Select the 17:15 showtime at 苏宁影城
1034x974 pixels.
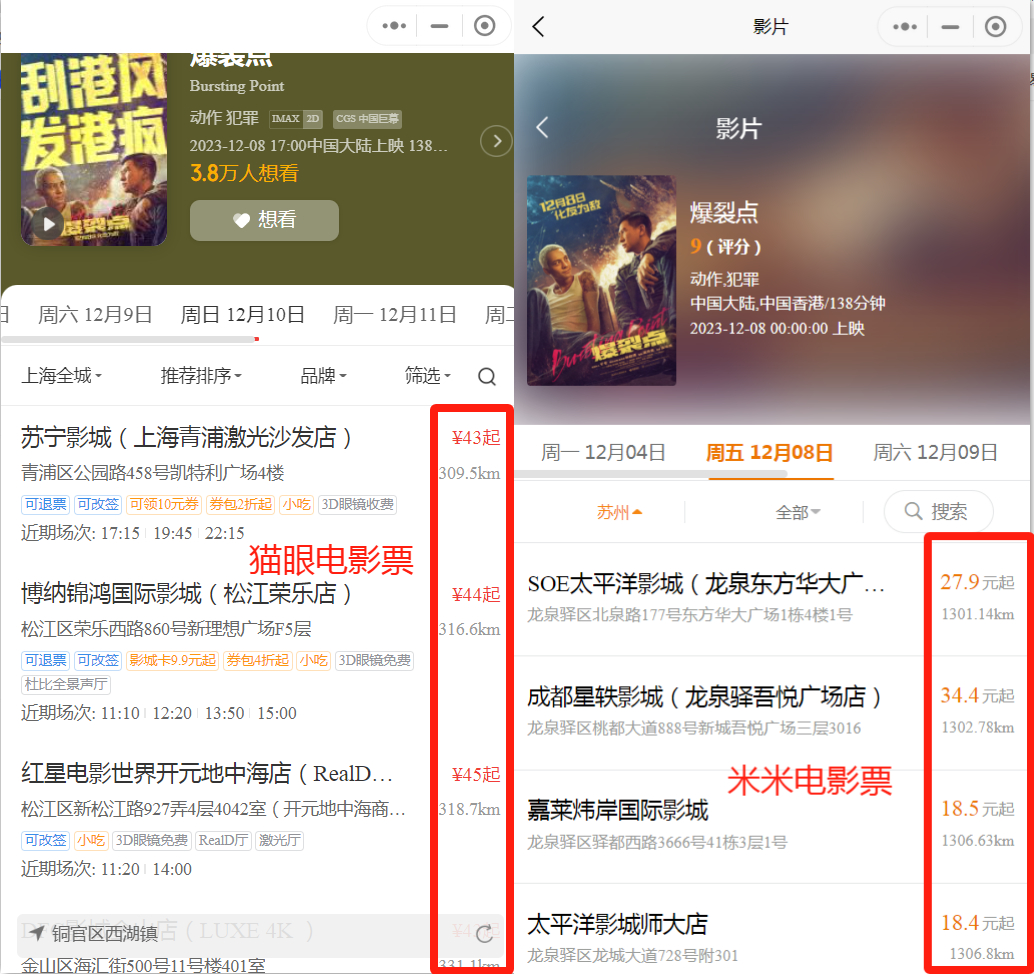[x=120, y=533]
